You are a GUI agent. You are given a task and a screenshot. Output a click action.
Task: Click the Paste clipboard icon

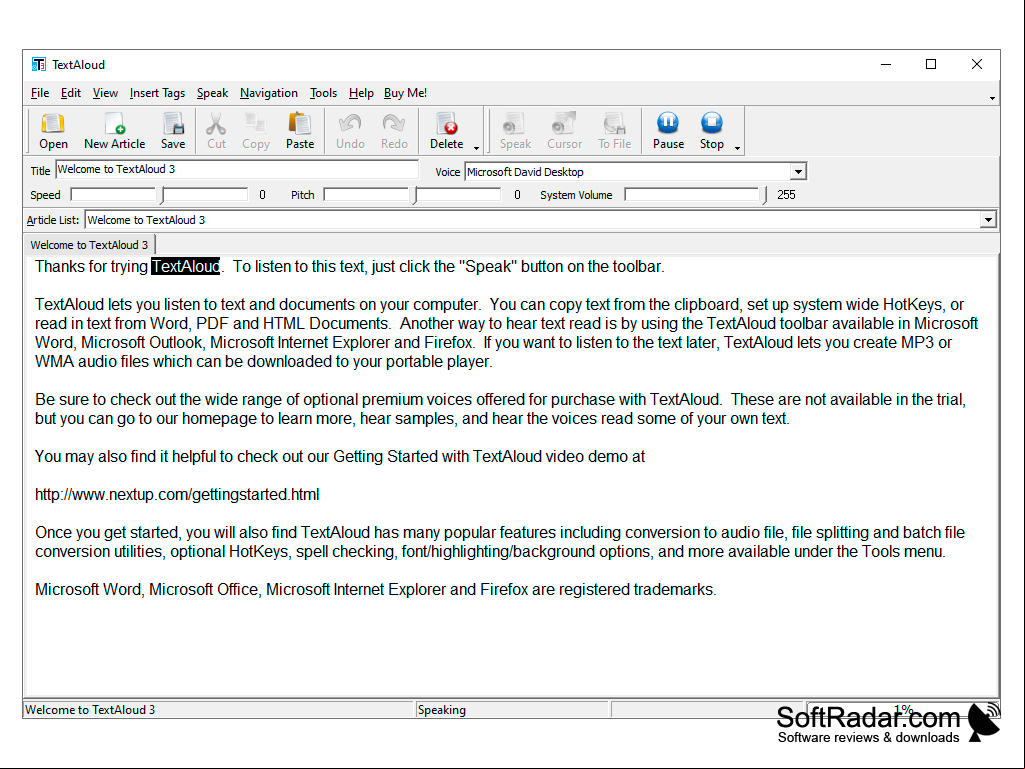(300, 131)
